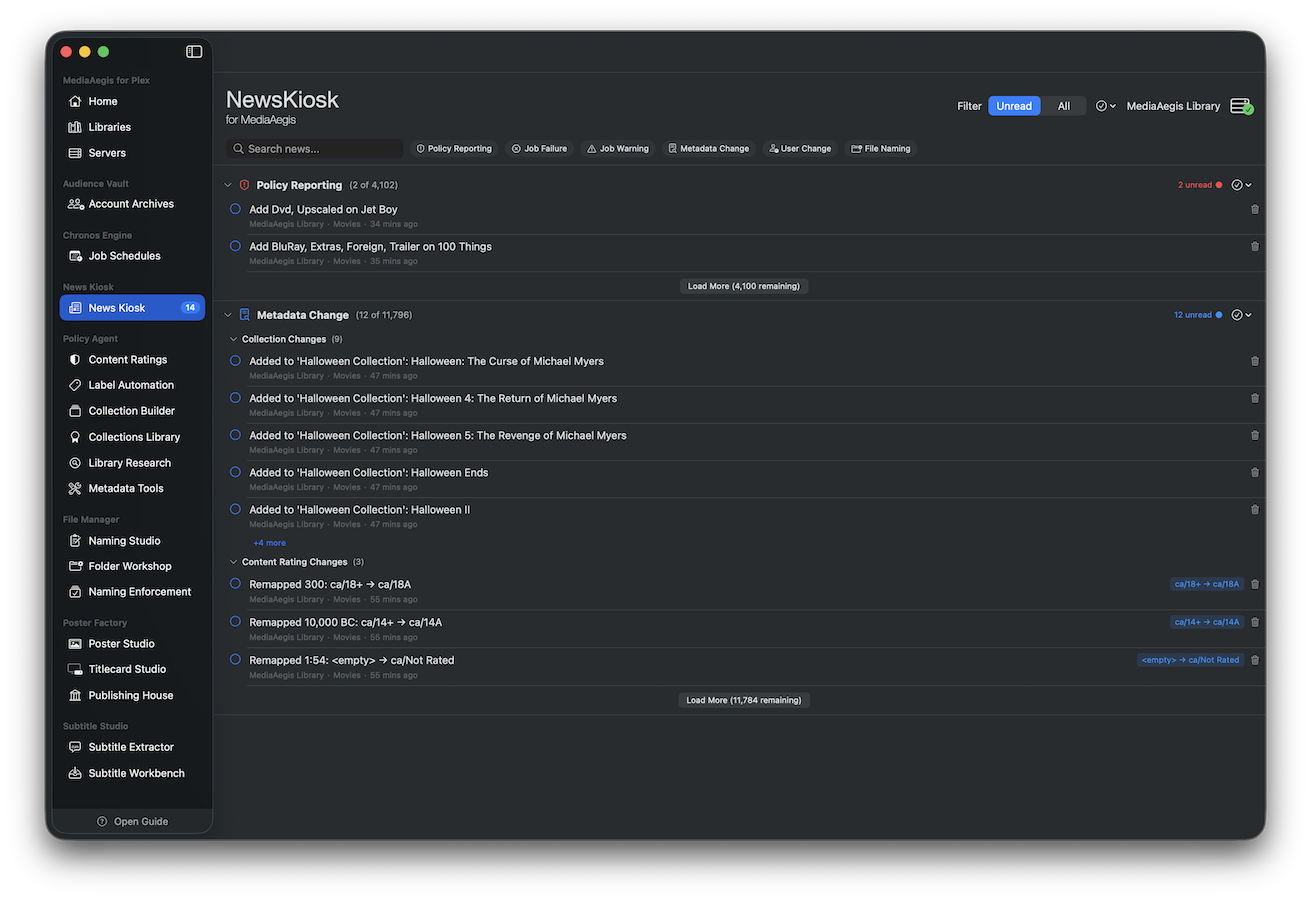Load more Metadata Change items (11,784 remaining)

743,700
